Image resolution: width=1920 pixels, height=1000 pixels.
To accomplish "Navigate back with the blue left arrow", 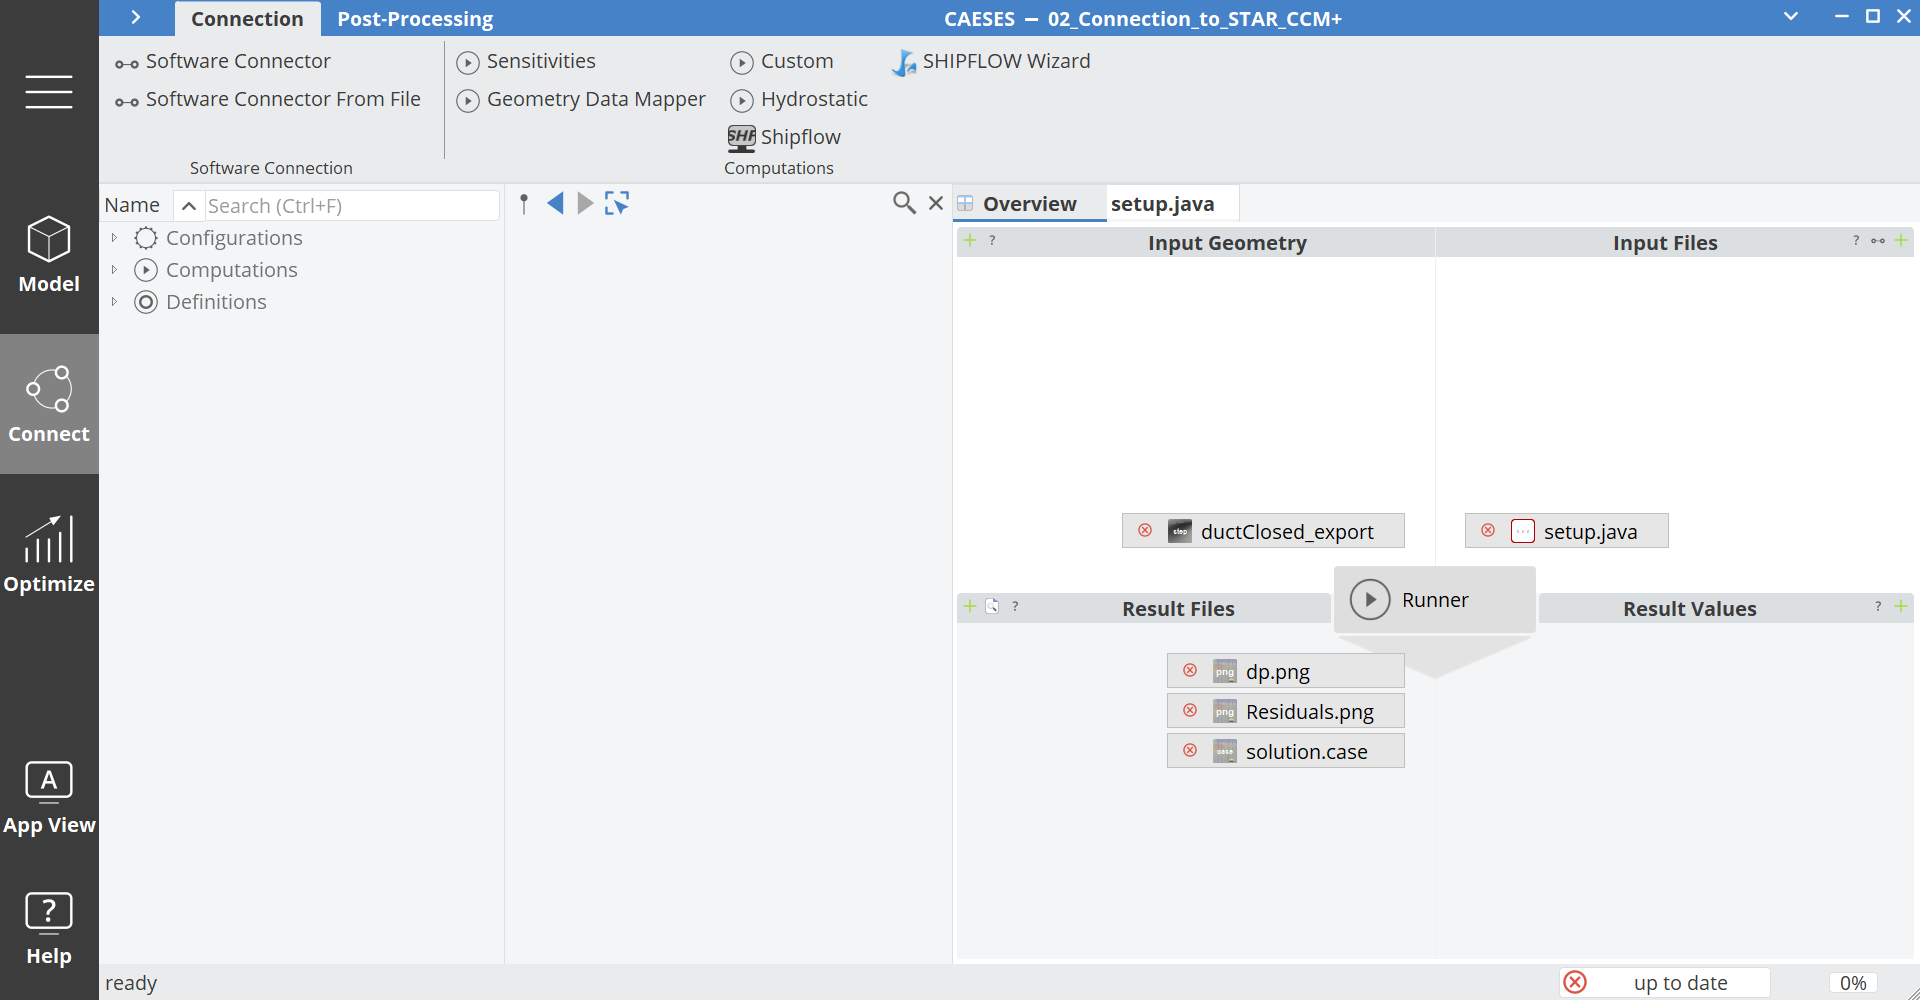I will 556,204.
